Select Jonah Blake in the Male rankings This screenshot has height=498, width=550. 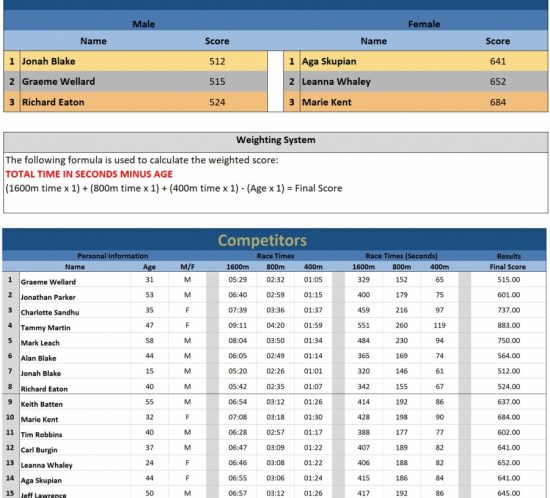[x=48, y=61]
